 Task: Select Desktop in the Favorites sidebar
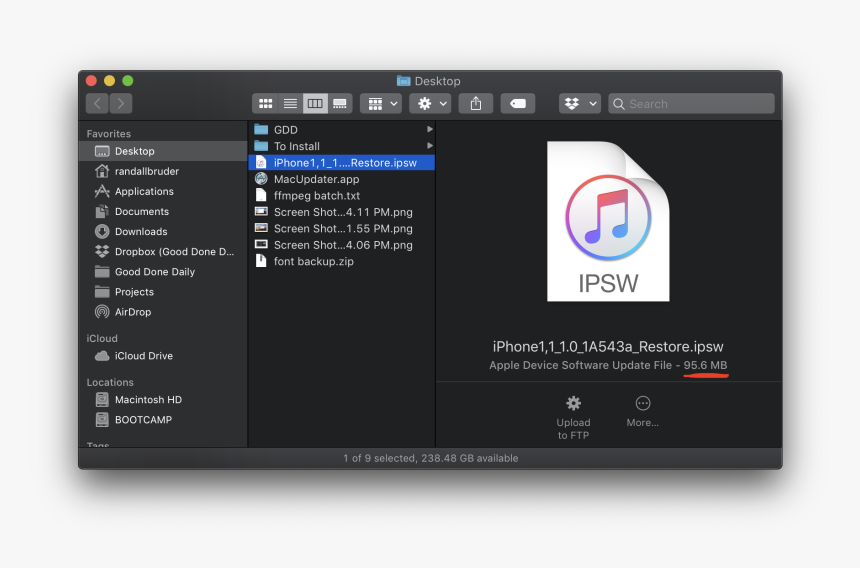(x=163, y=151)
